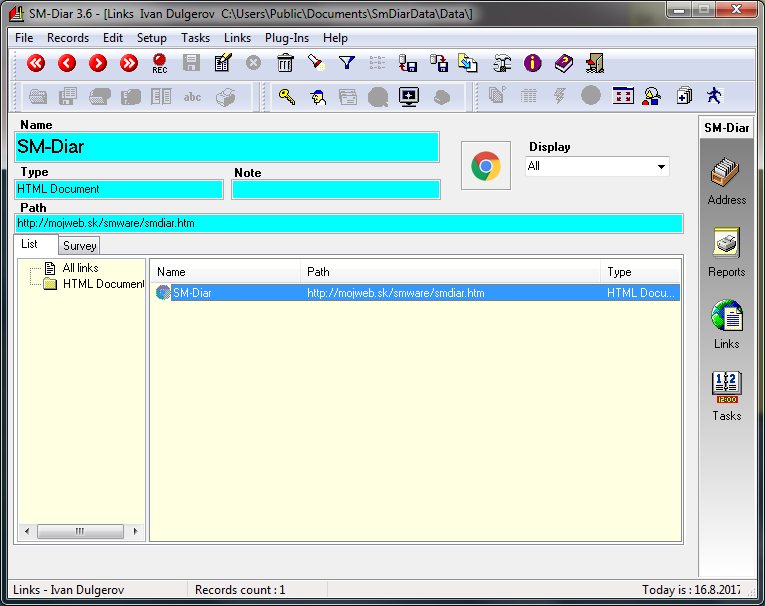Click the Name field containing SM-Diar
Screen dimensions: 765x606
pos(227,147)
